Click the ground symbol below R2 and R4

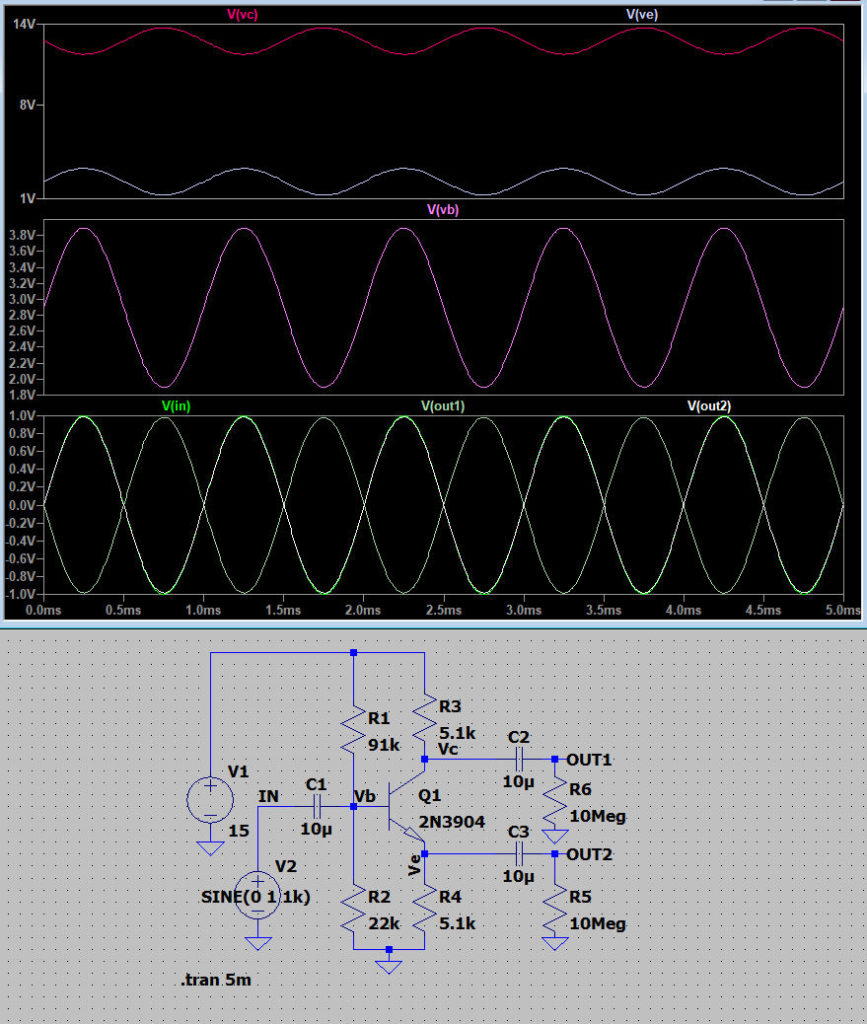point(390,964)
